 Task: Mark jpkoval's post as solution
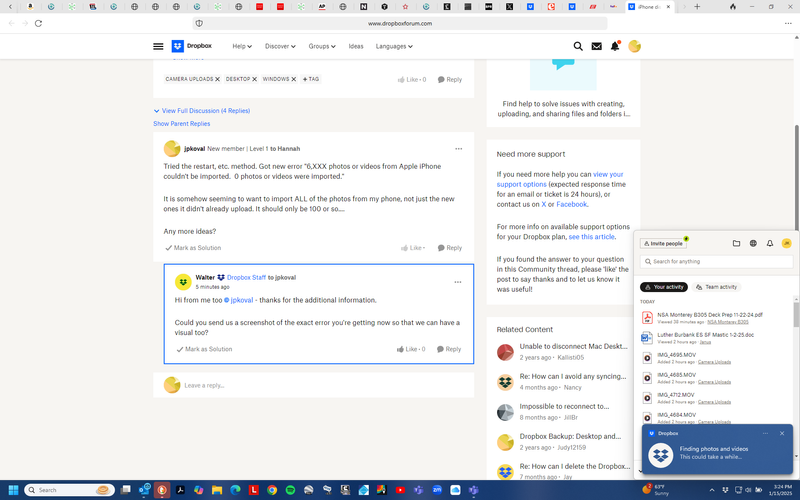193,248
